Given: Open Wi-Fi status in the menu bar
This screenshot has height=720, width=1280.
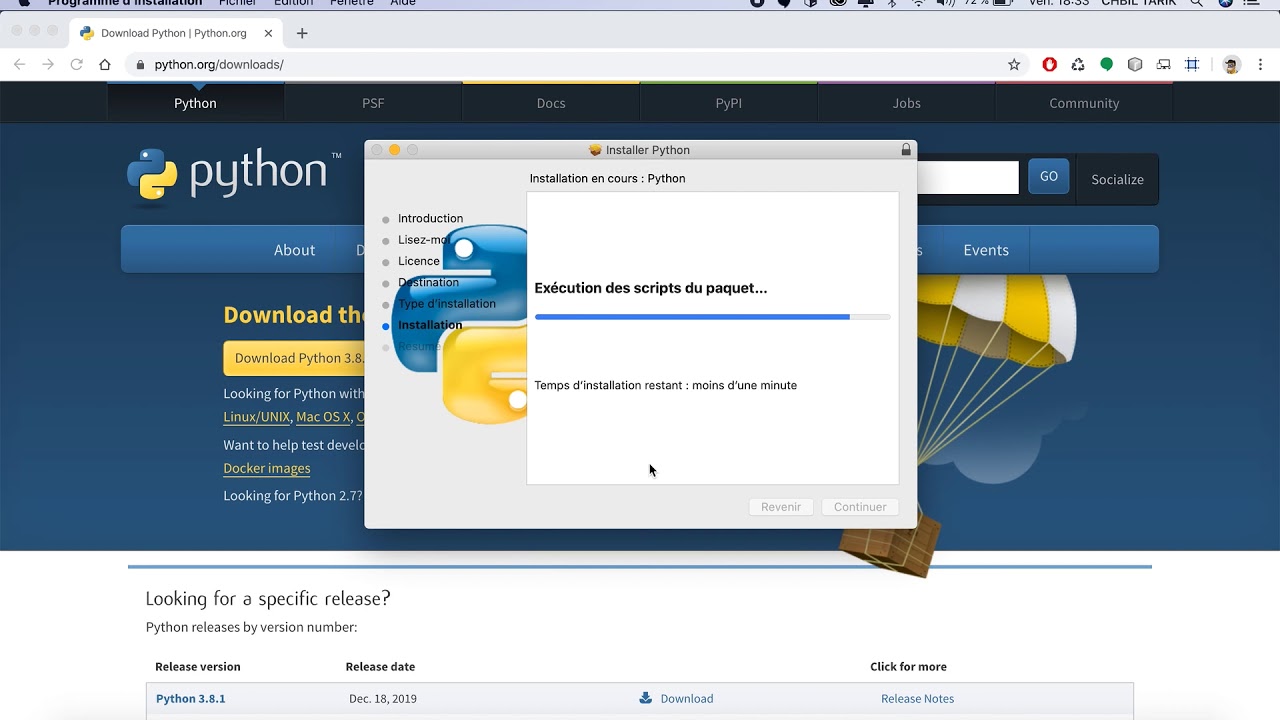Looking at the screenshot, I should pos(918,3).
